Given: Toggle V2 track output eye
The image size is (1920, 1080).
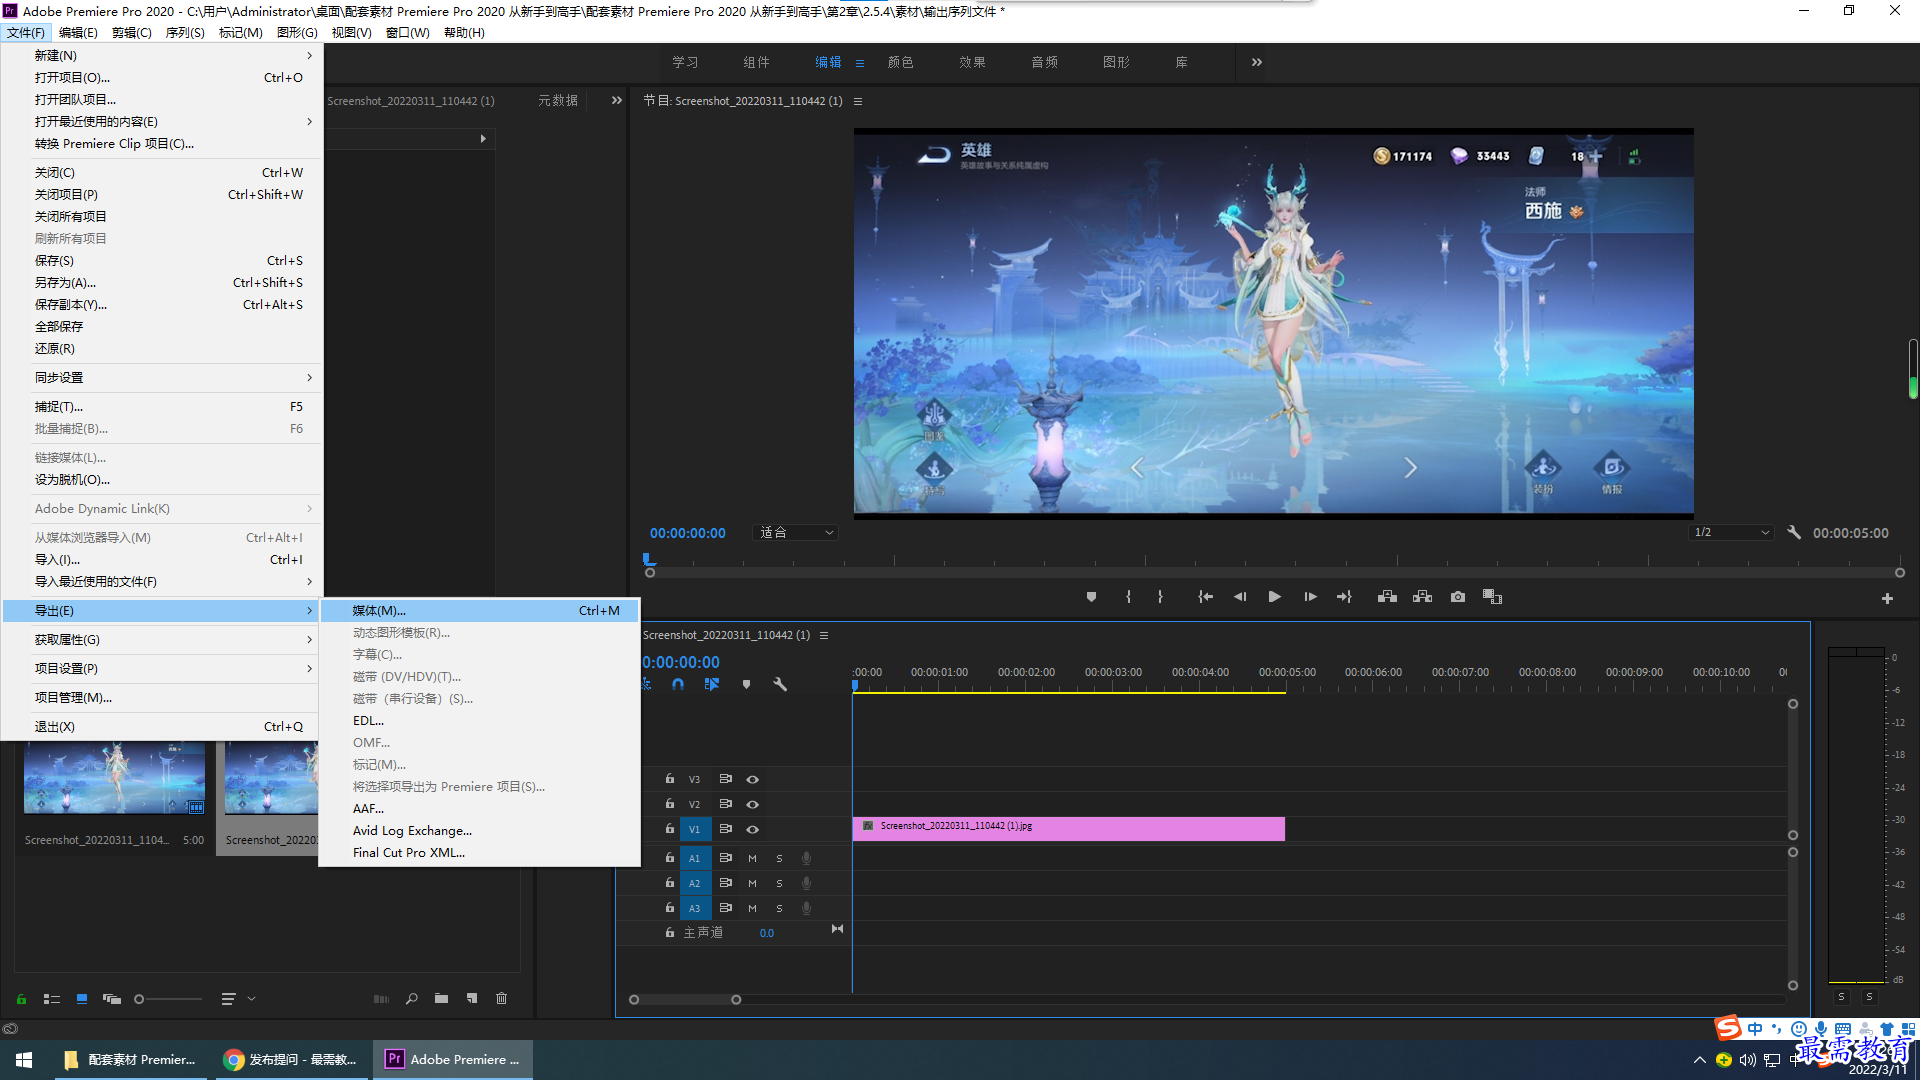Looking at the screenshot, I should click(752, 805).
